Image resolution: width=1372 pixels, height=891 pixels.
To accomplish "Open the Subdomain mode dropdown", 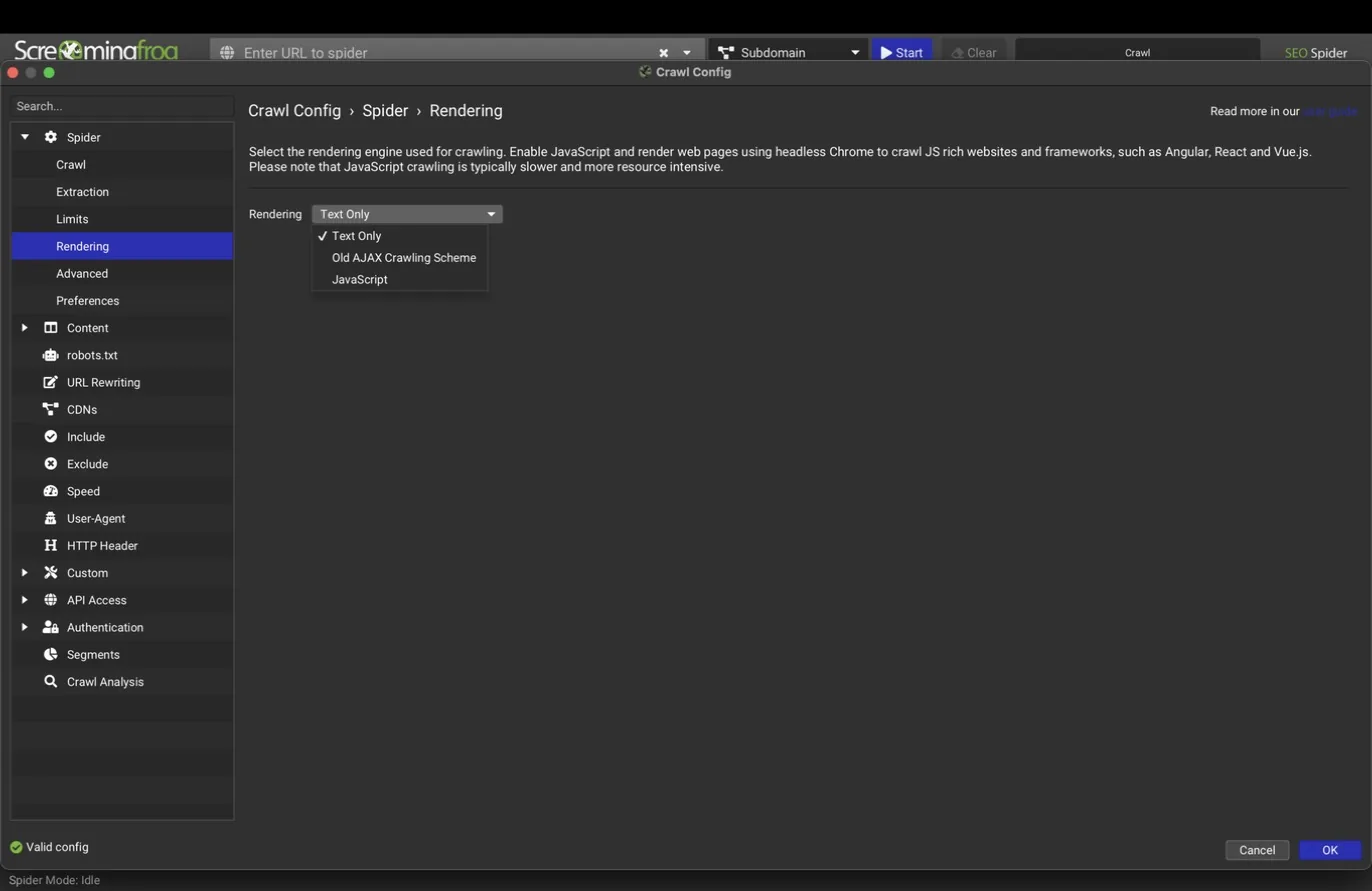I will click(855, 53).
